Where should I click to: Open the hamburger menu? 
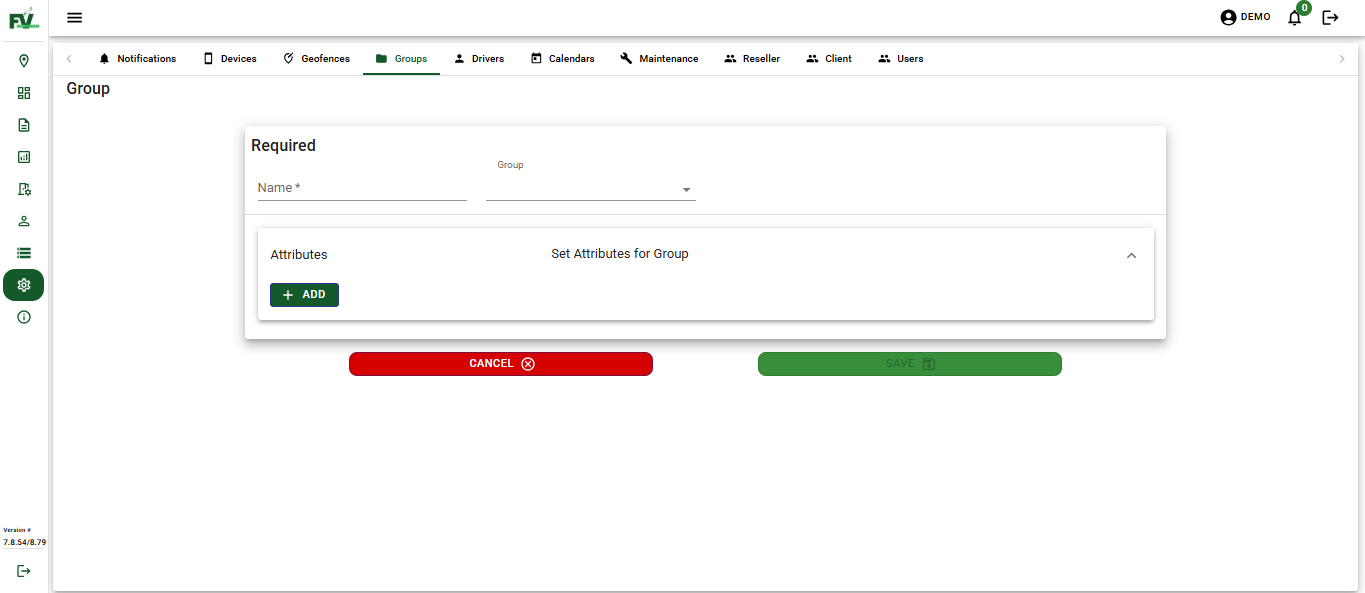coord(74,17)
